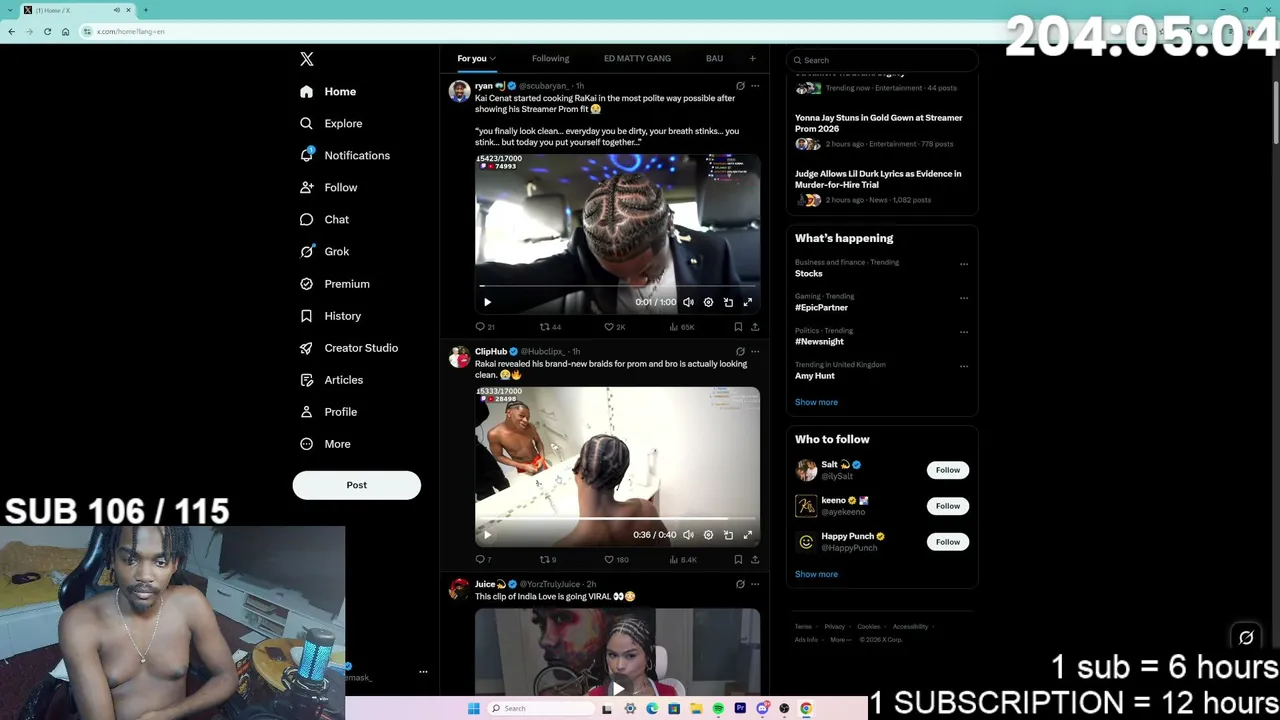This screenshot has width=1280, height=720.
Task: Share ryan's post
Action: point(755,327)
